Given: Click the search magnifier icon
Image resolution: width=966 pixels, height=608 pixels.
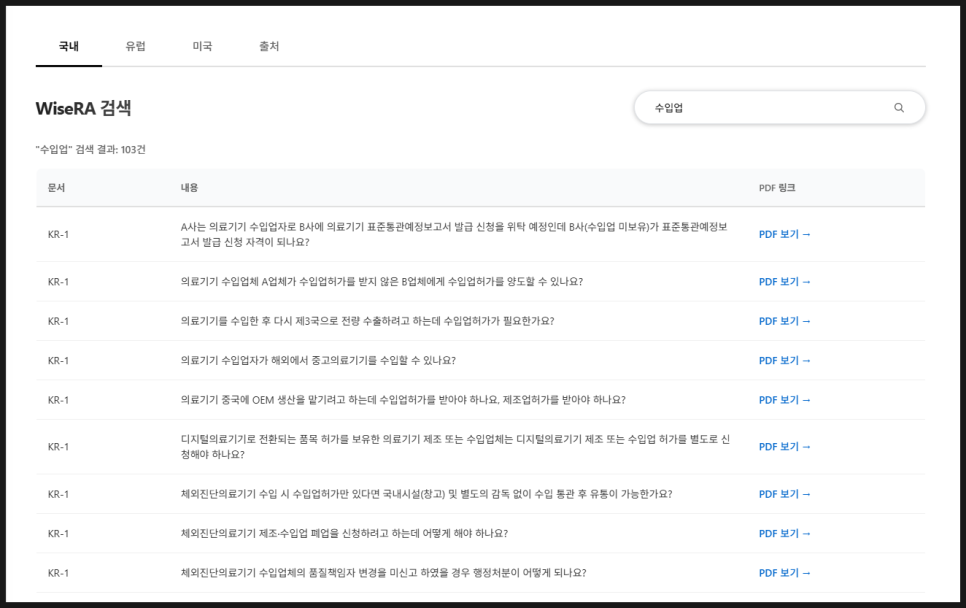Looking at the screenshot, I should (x=899, y=107).
